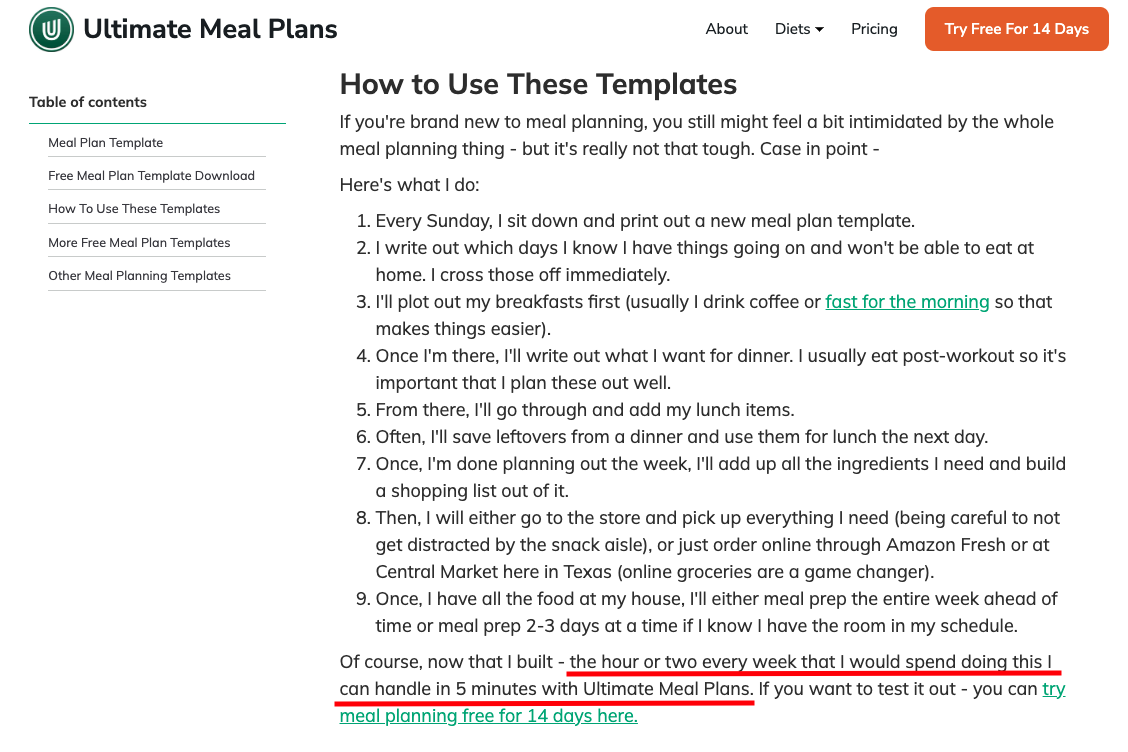Viewport: 1128px width, 752px height.
Task: Click the Ultimate Meal Plans logo icon
Action: click(51, 29)
